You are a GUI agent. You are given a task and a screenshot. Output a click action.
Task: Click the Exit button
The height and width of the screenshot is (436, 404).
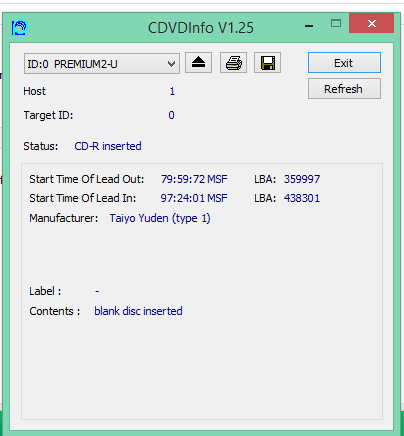tap(344, 63)
